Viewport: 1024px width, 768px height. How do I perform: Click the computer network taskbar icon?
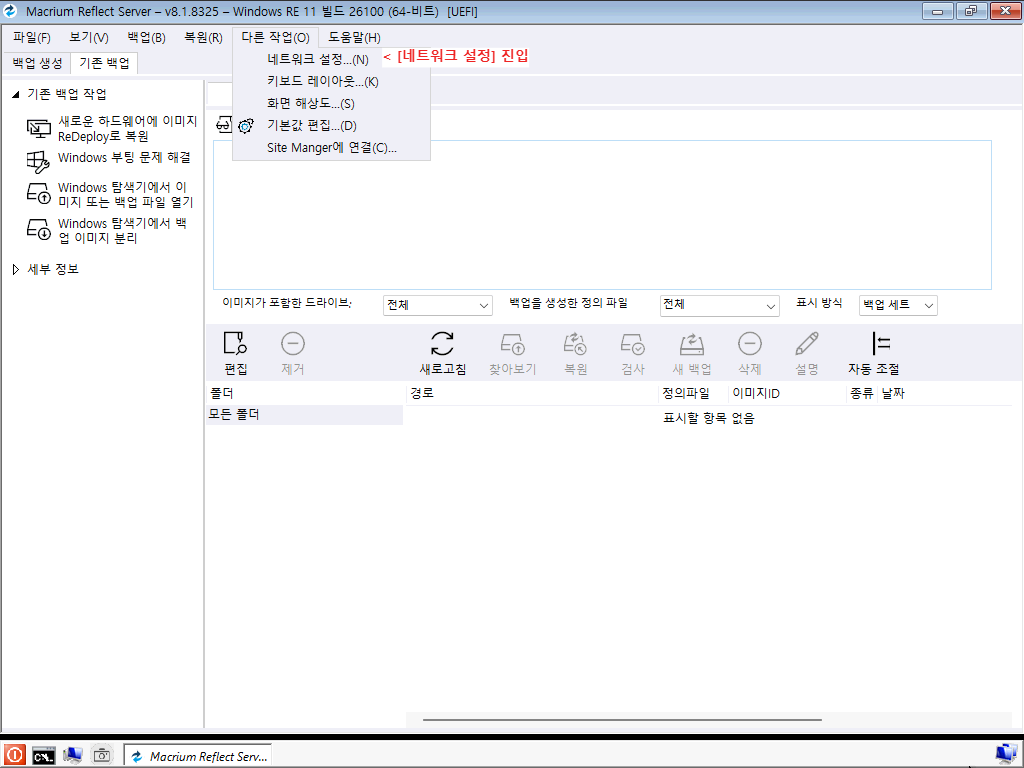click(x=72, y=755)
